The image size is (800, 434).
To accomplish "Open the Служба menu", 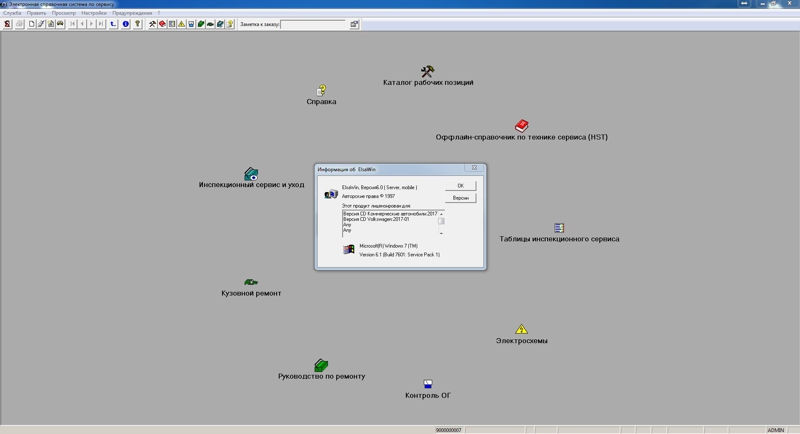I will pyautogui.click(x=12, y=13).
